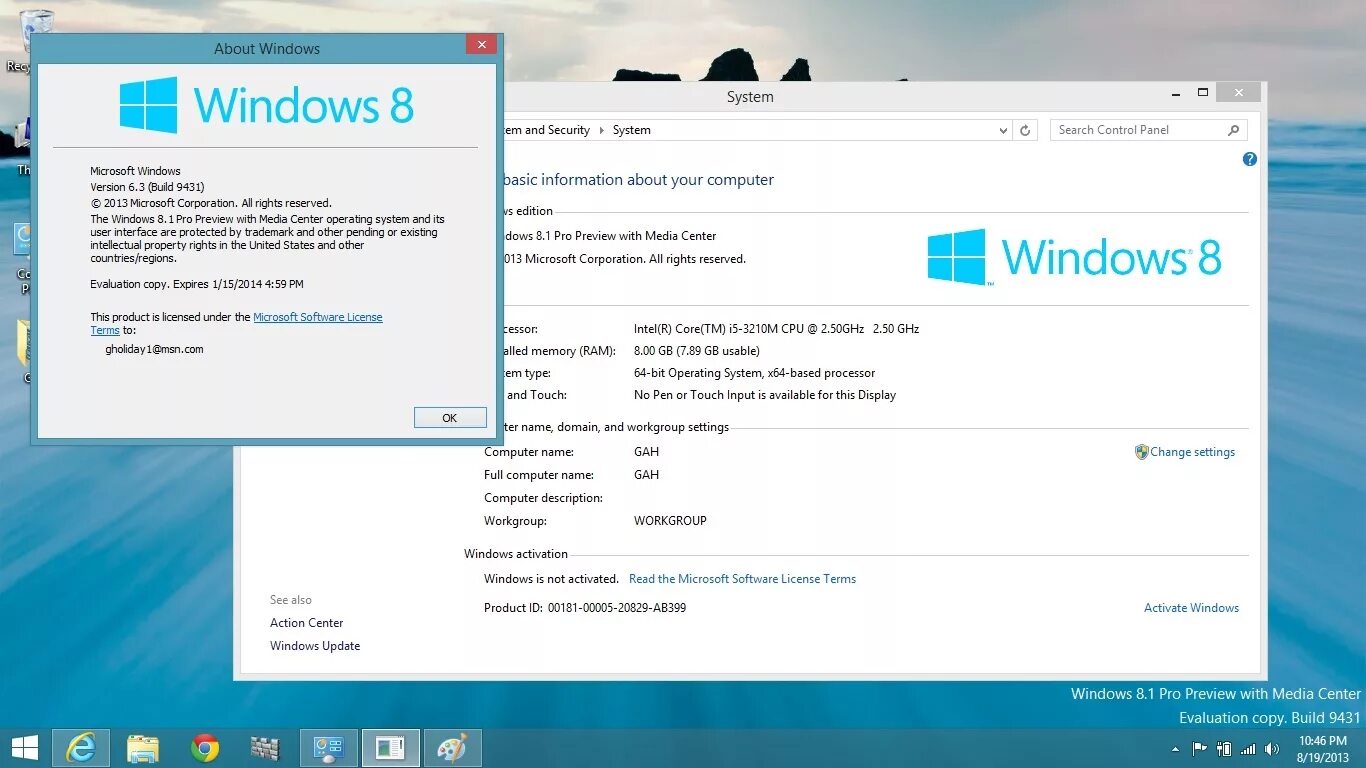
Task: Open System help question mark icon
Action: (x=1249, y=159)
